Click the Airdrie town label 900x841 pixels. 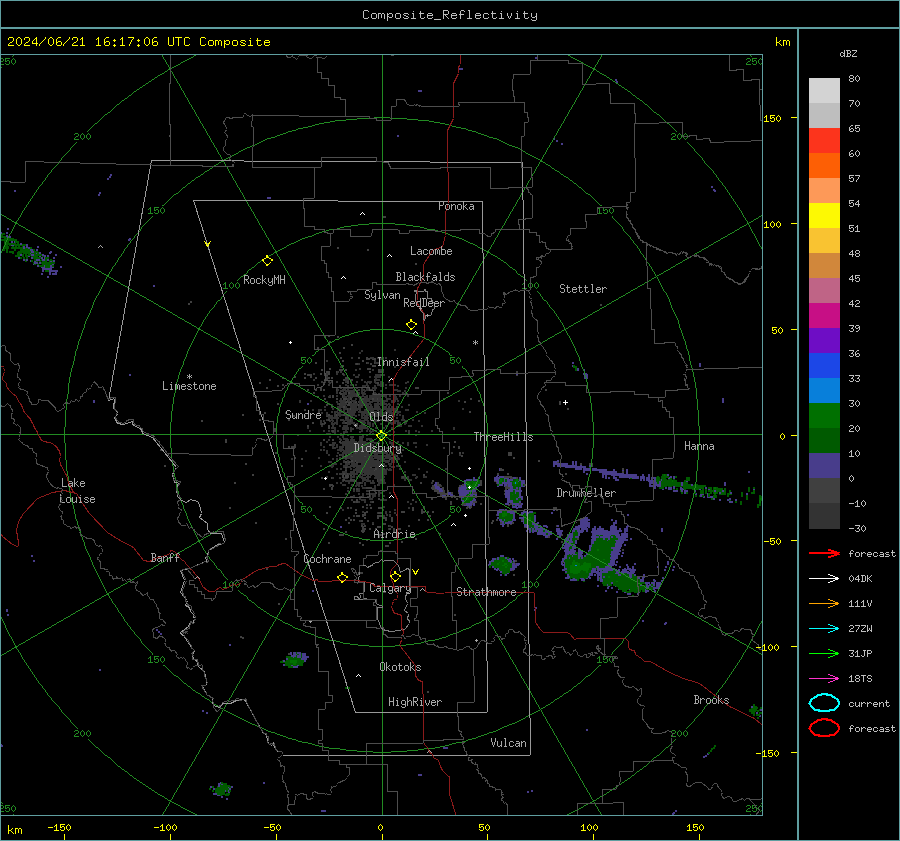tap(394, 534)
